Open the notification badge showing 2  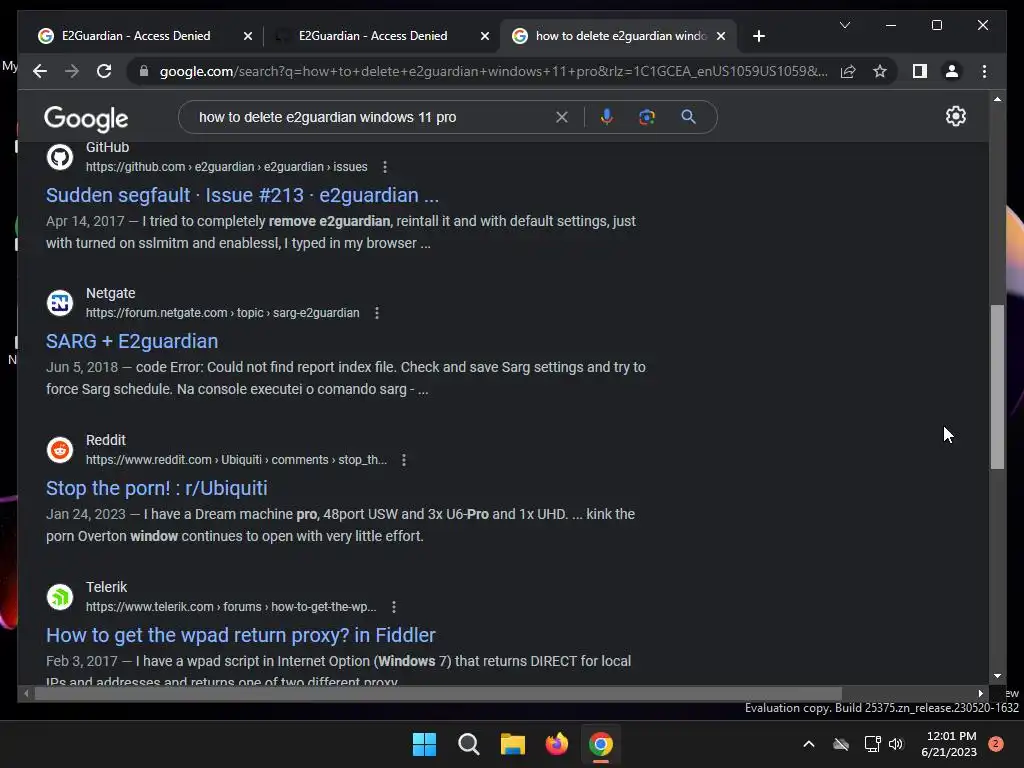tap(996, 744)
